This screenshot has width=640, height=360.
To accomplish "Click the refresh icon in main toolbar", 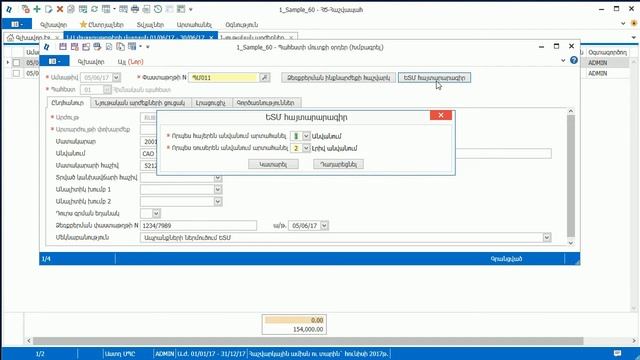I will click(94, 9).
